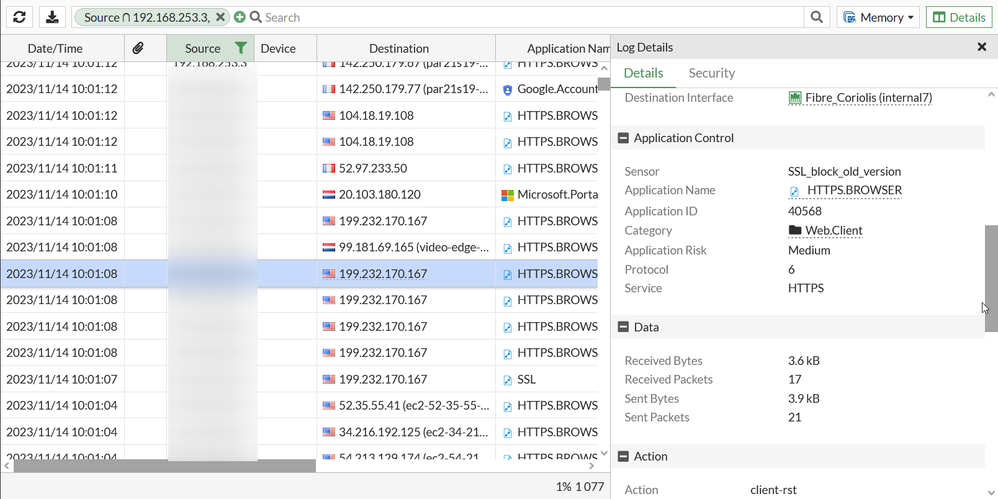998x499 pixels.
Task: Collapse the Application Control section
Action: click(x=623, y=139)
